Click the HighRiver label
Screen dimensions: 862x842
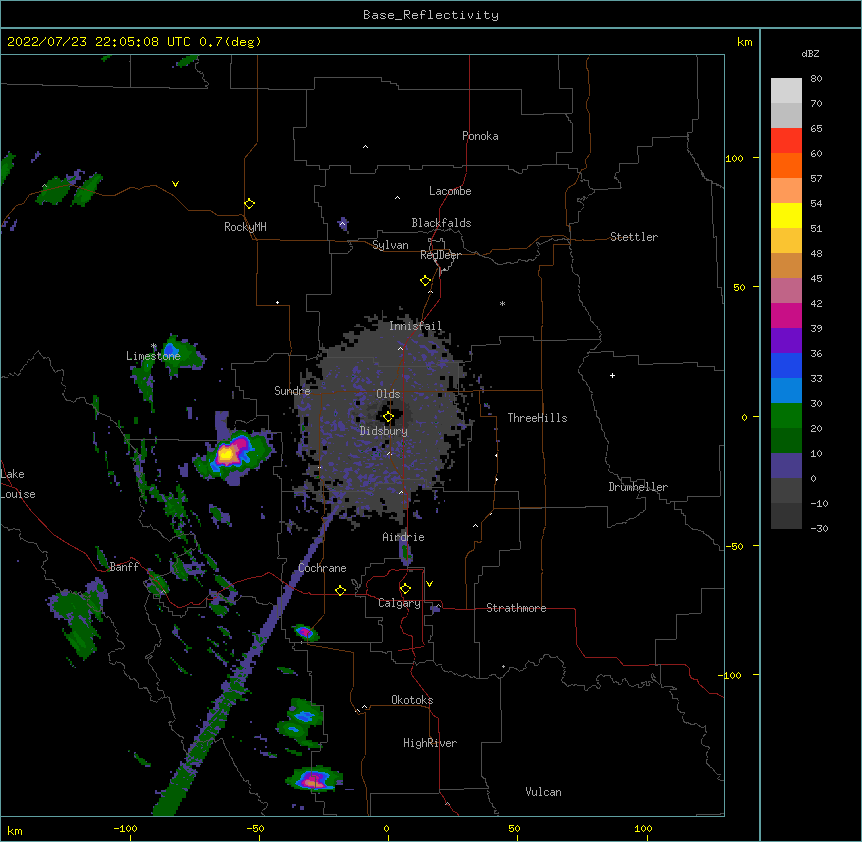(430, 743)
